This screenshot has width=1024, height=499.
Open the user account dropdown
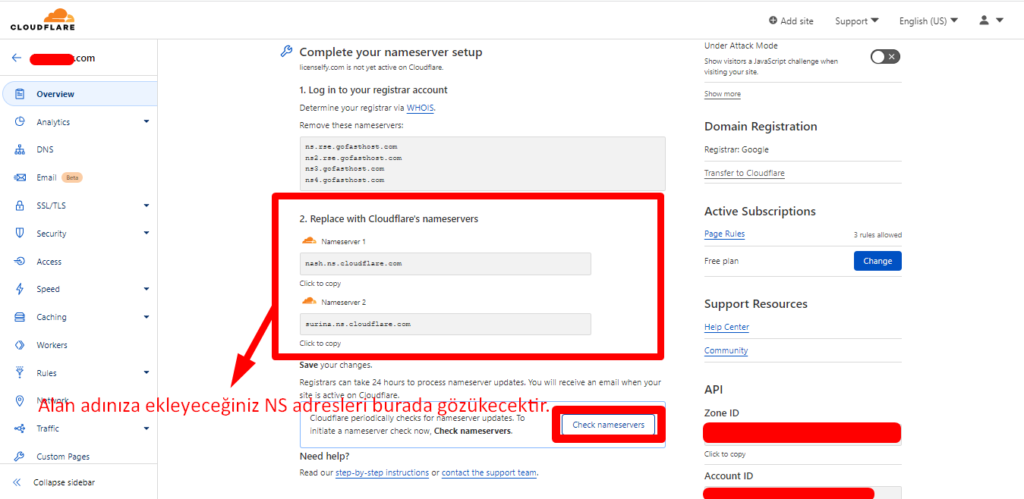click(x=991, y=20)
